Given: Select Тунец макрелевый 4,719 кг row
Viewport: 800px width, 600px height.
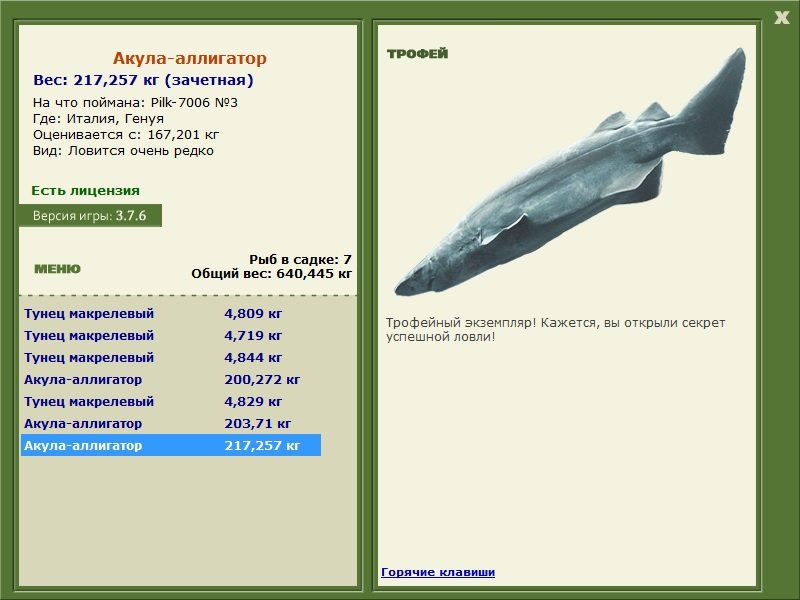Looking at the screenshot, I should click(171, 335).
